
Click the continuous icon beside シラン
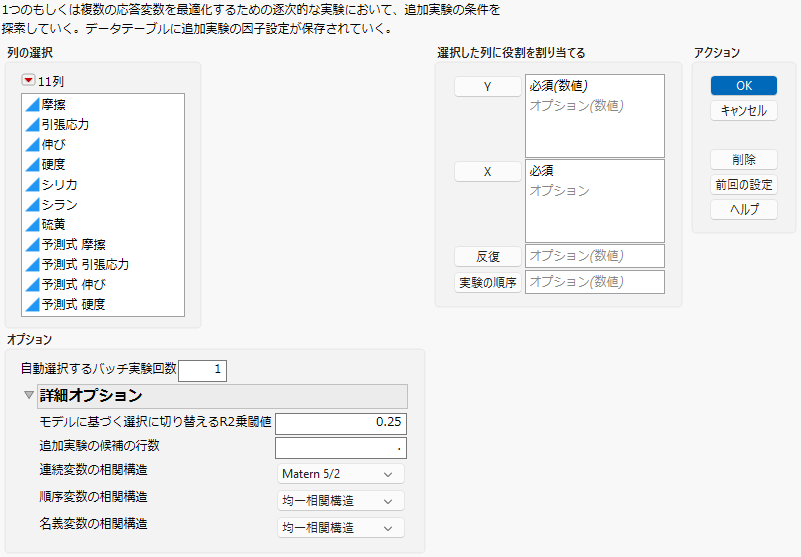[33, 204]
